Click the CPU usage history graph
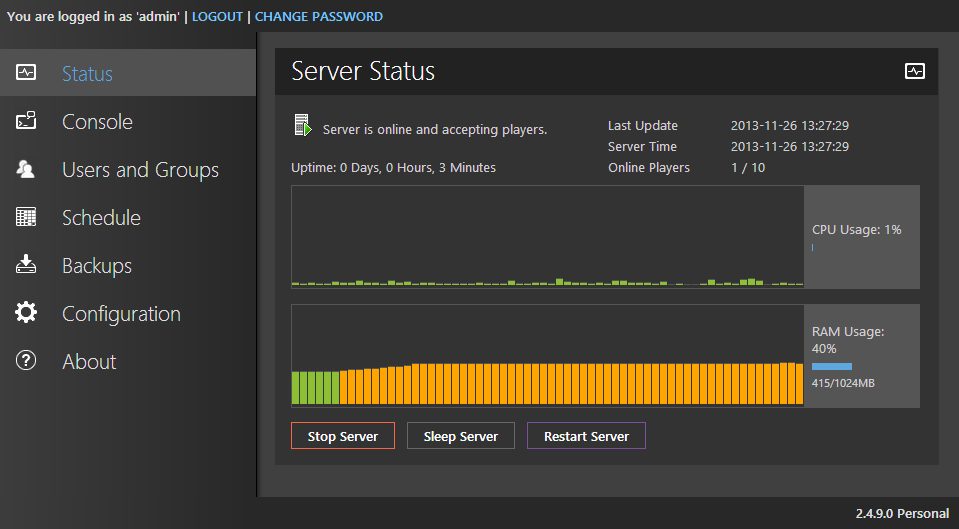This screenshot has height=529, width=959. click(x=547, y=237)
